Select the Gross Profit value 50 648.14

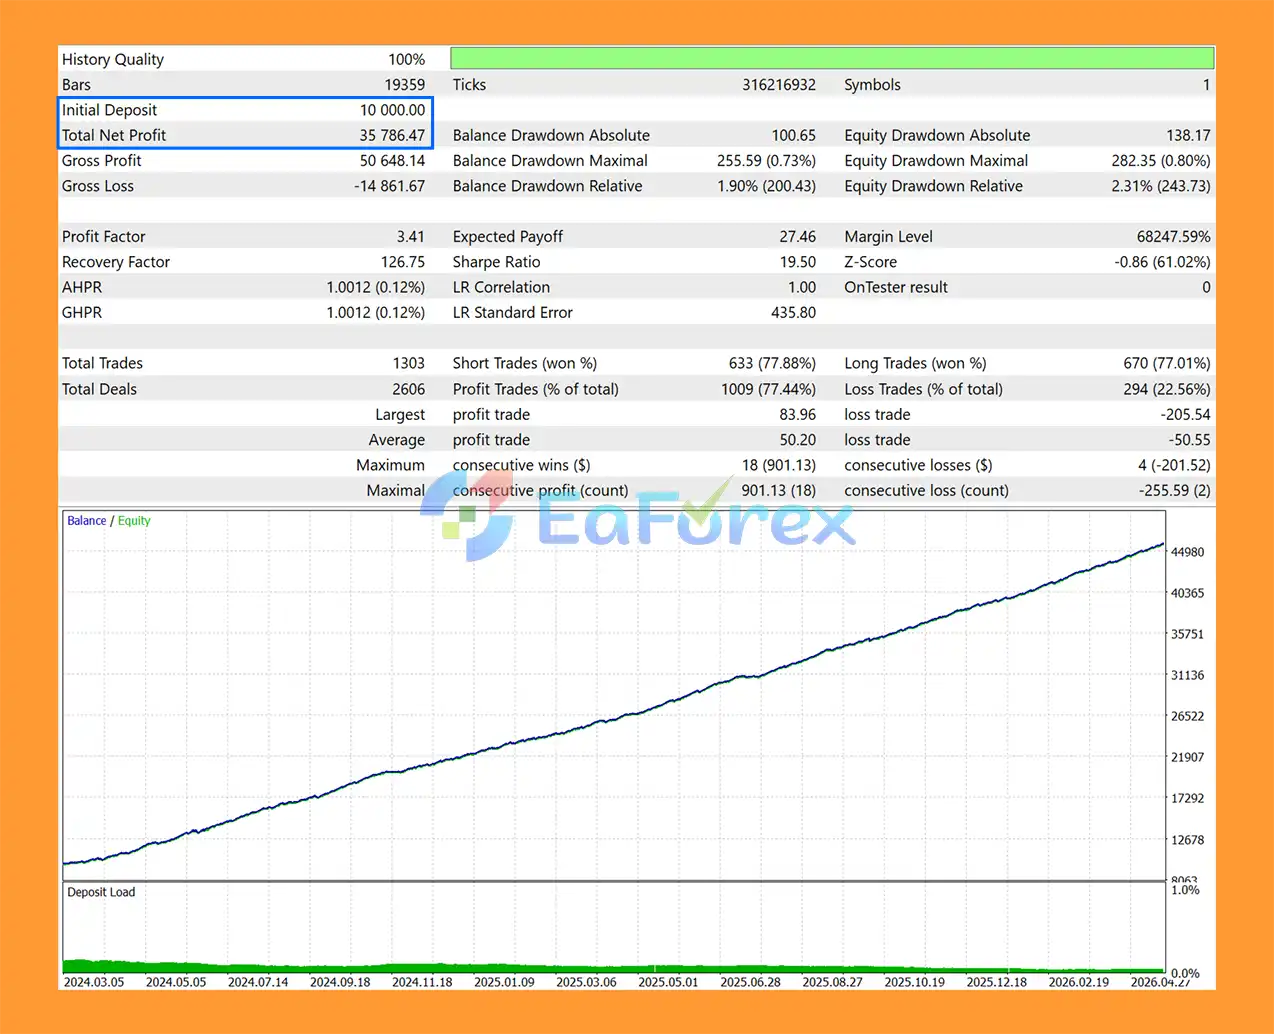[392, 160]
